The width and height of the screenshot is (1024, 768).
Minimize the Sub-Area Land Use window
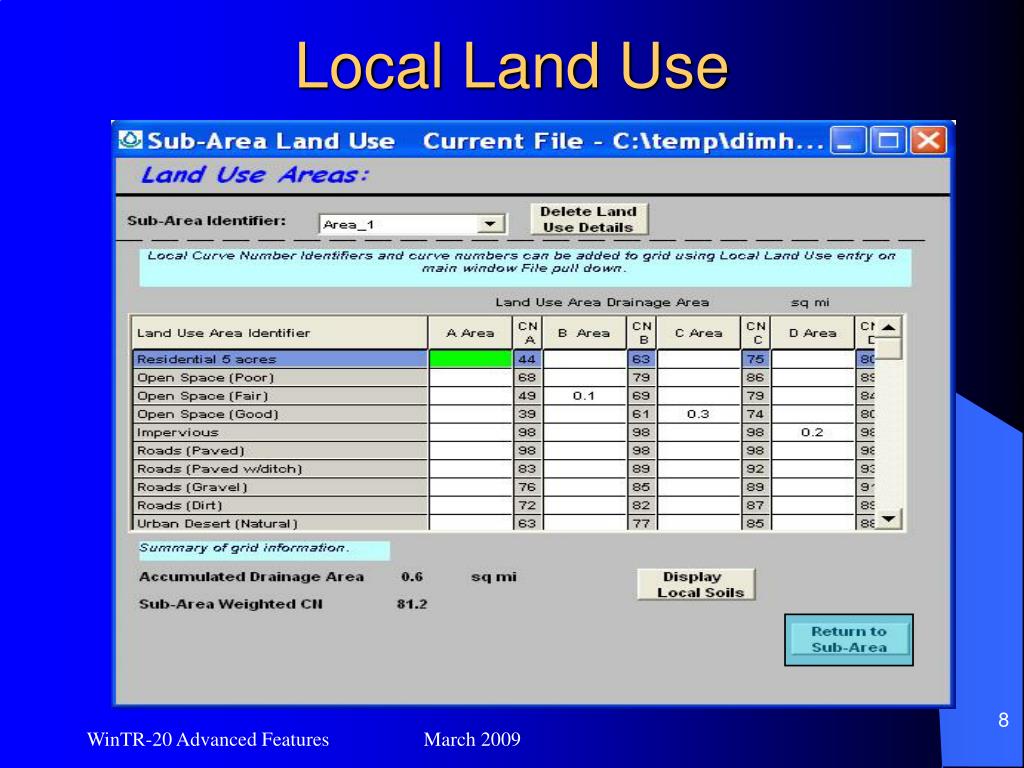tap(847, 140)
